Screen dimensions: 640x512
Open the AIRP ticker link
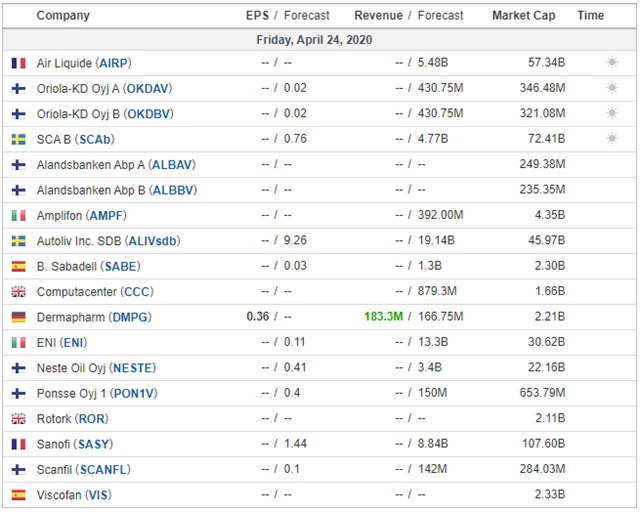[x=110, y=63]
